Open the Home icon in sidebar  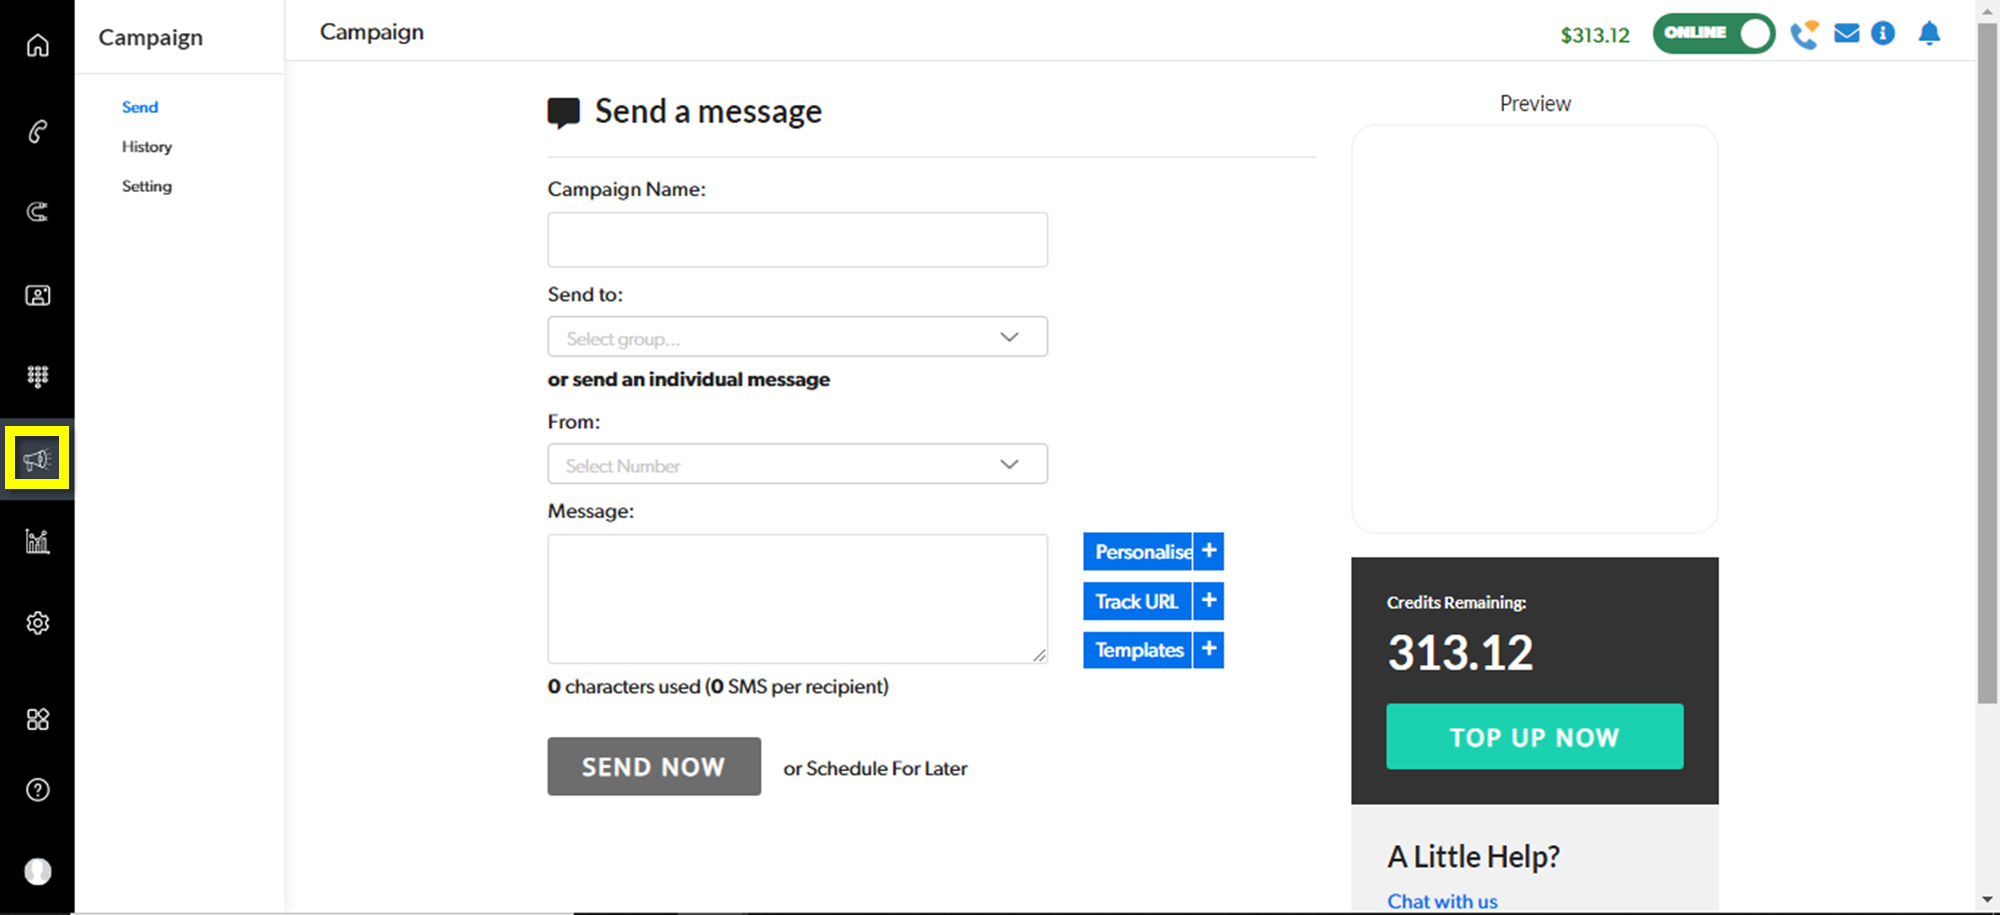(x=37, y=46)
